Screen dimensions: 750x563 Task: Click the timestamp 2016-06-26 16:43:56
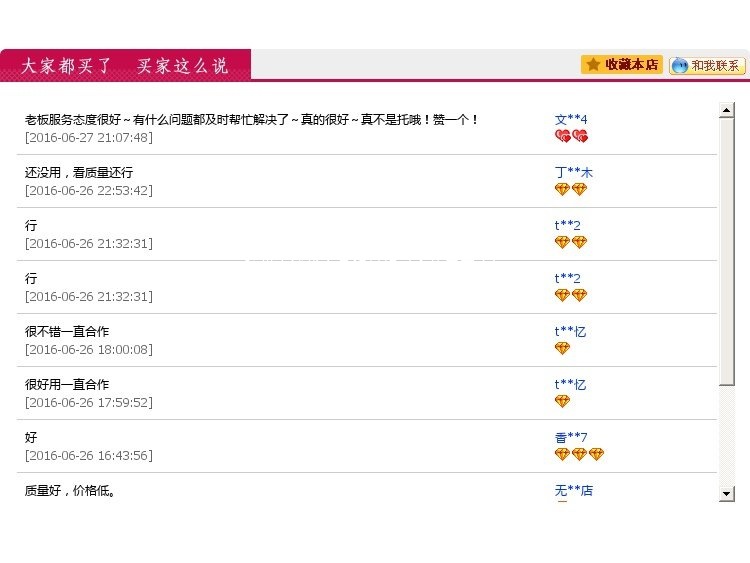(89, 455)
